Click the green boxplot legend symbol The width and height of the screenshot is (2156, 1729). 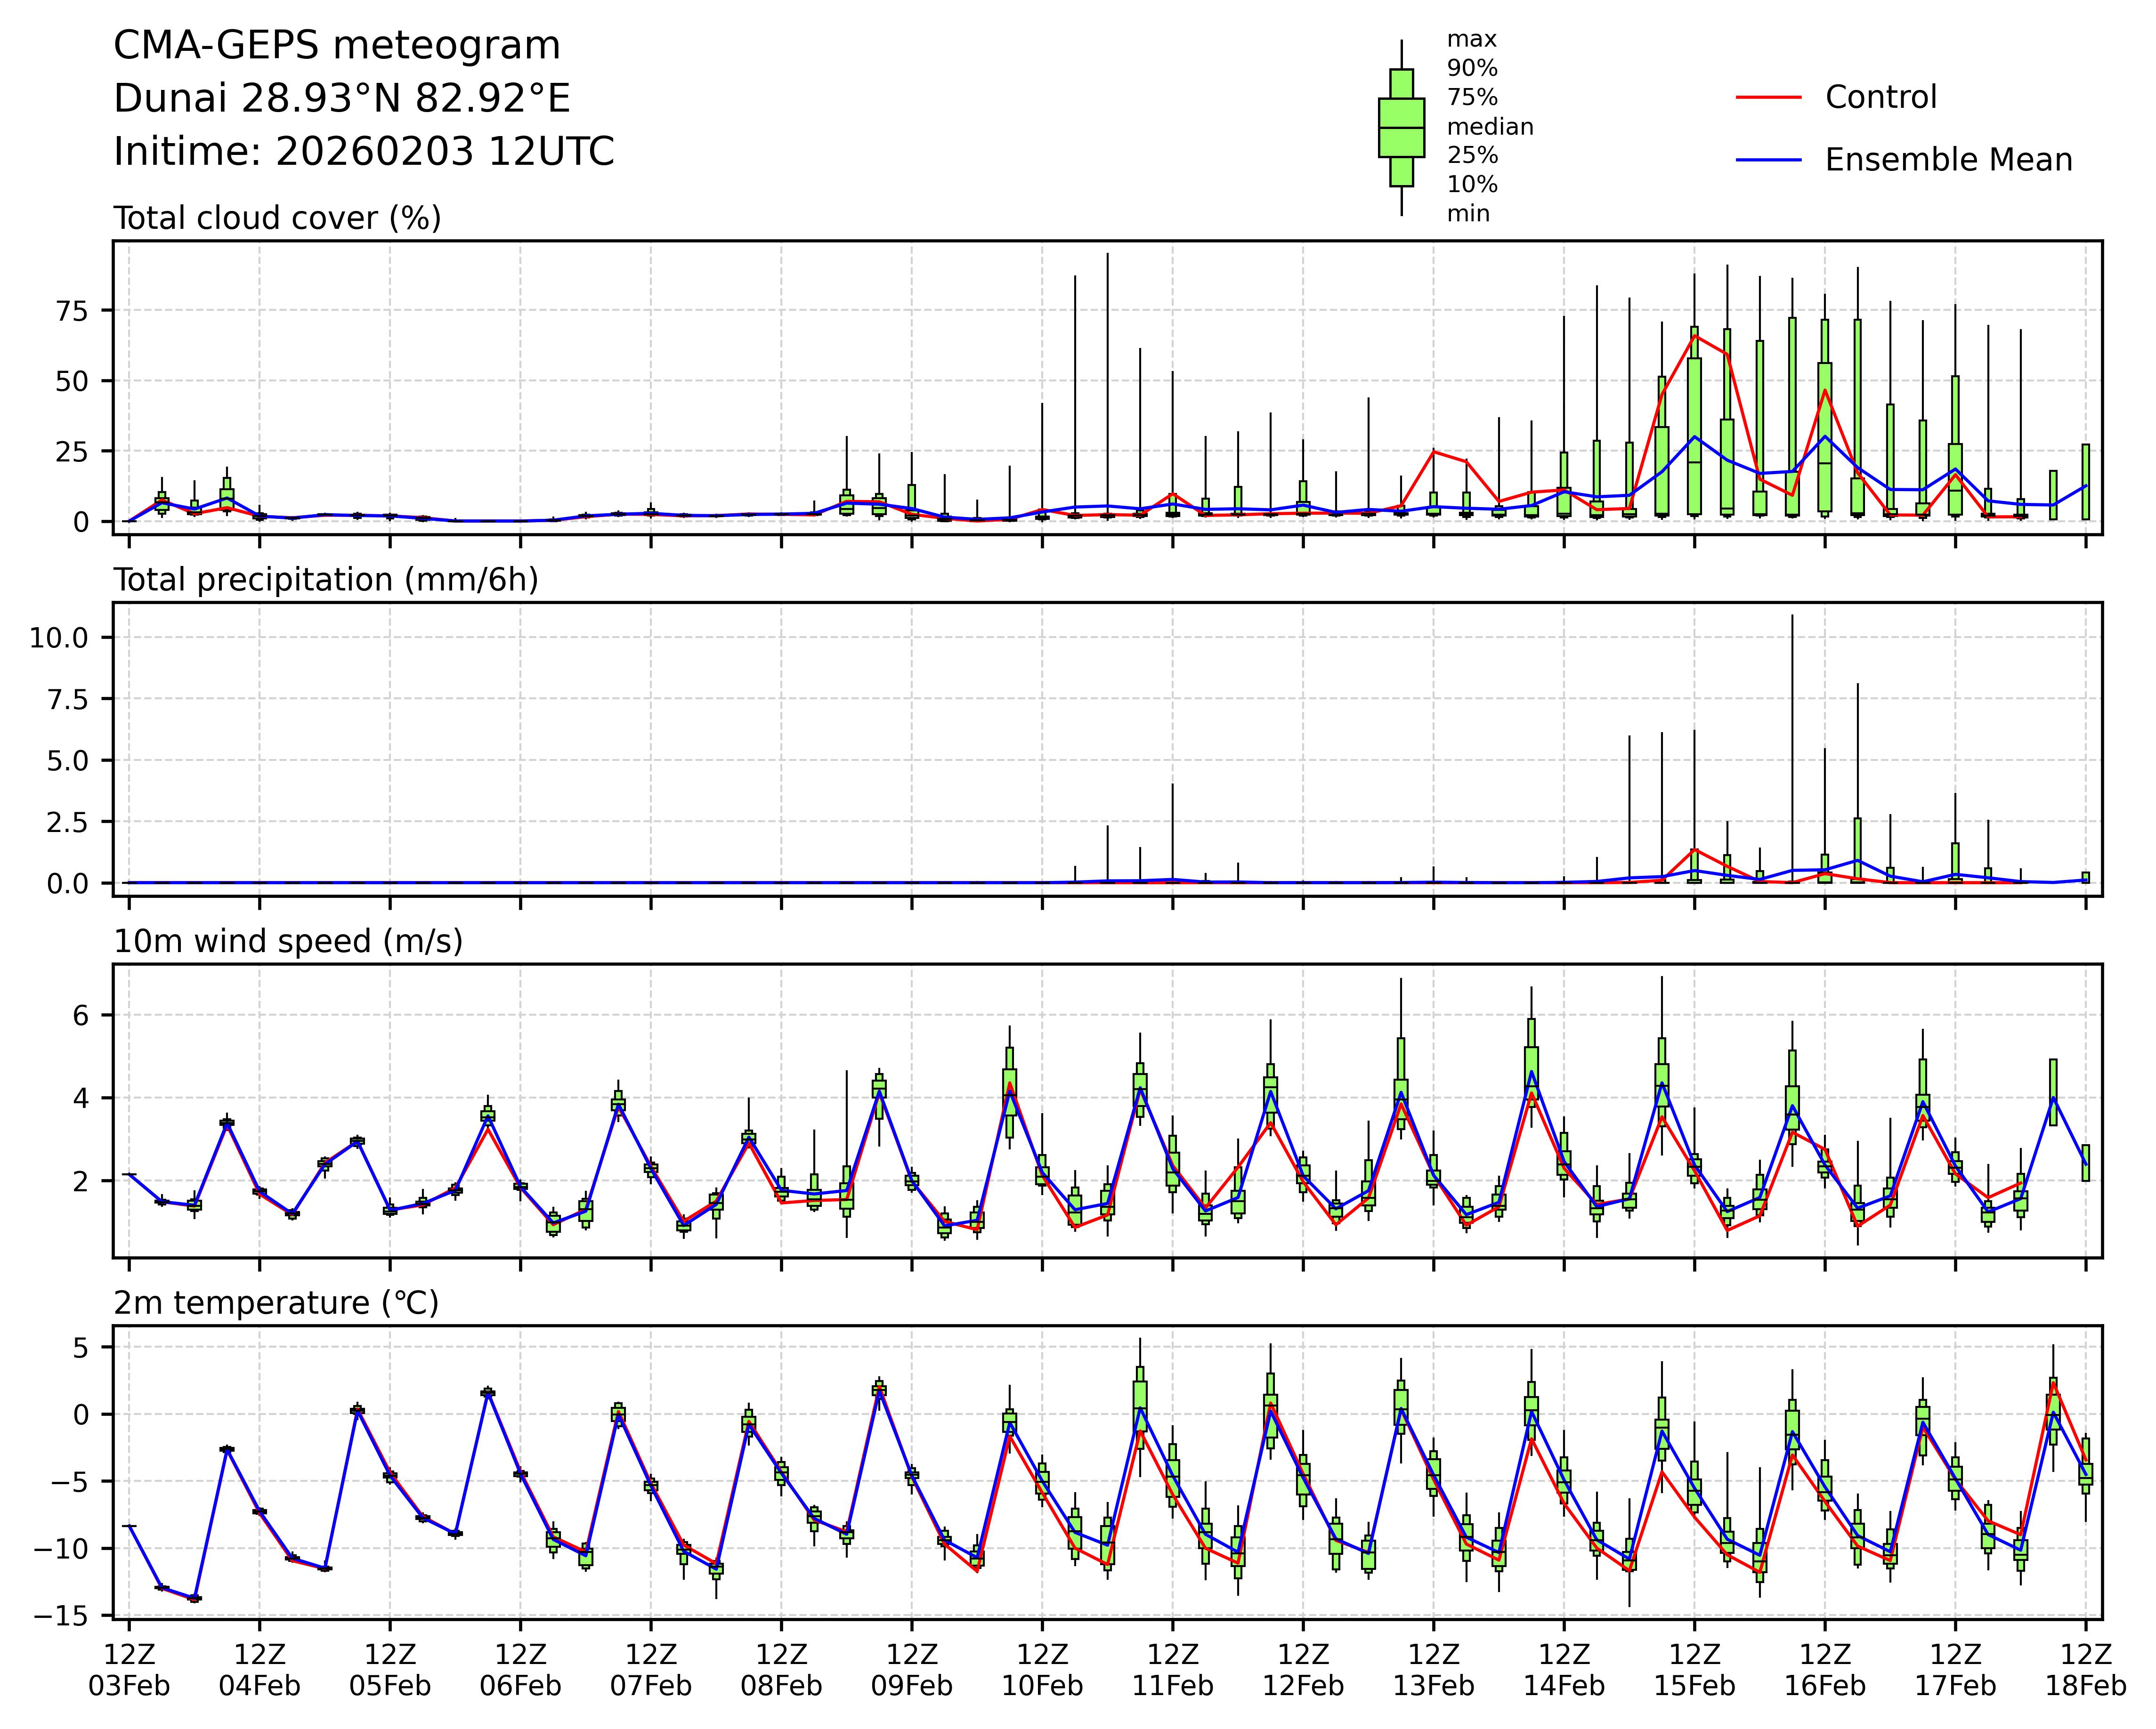tap(1401, 128)
